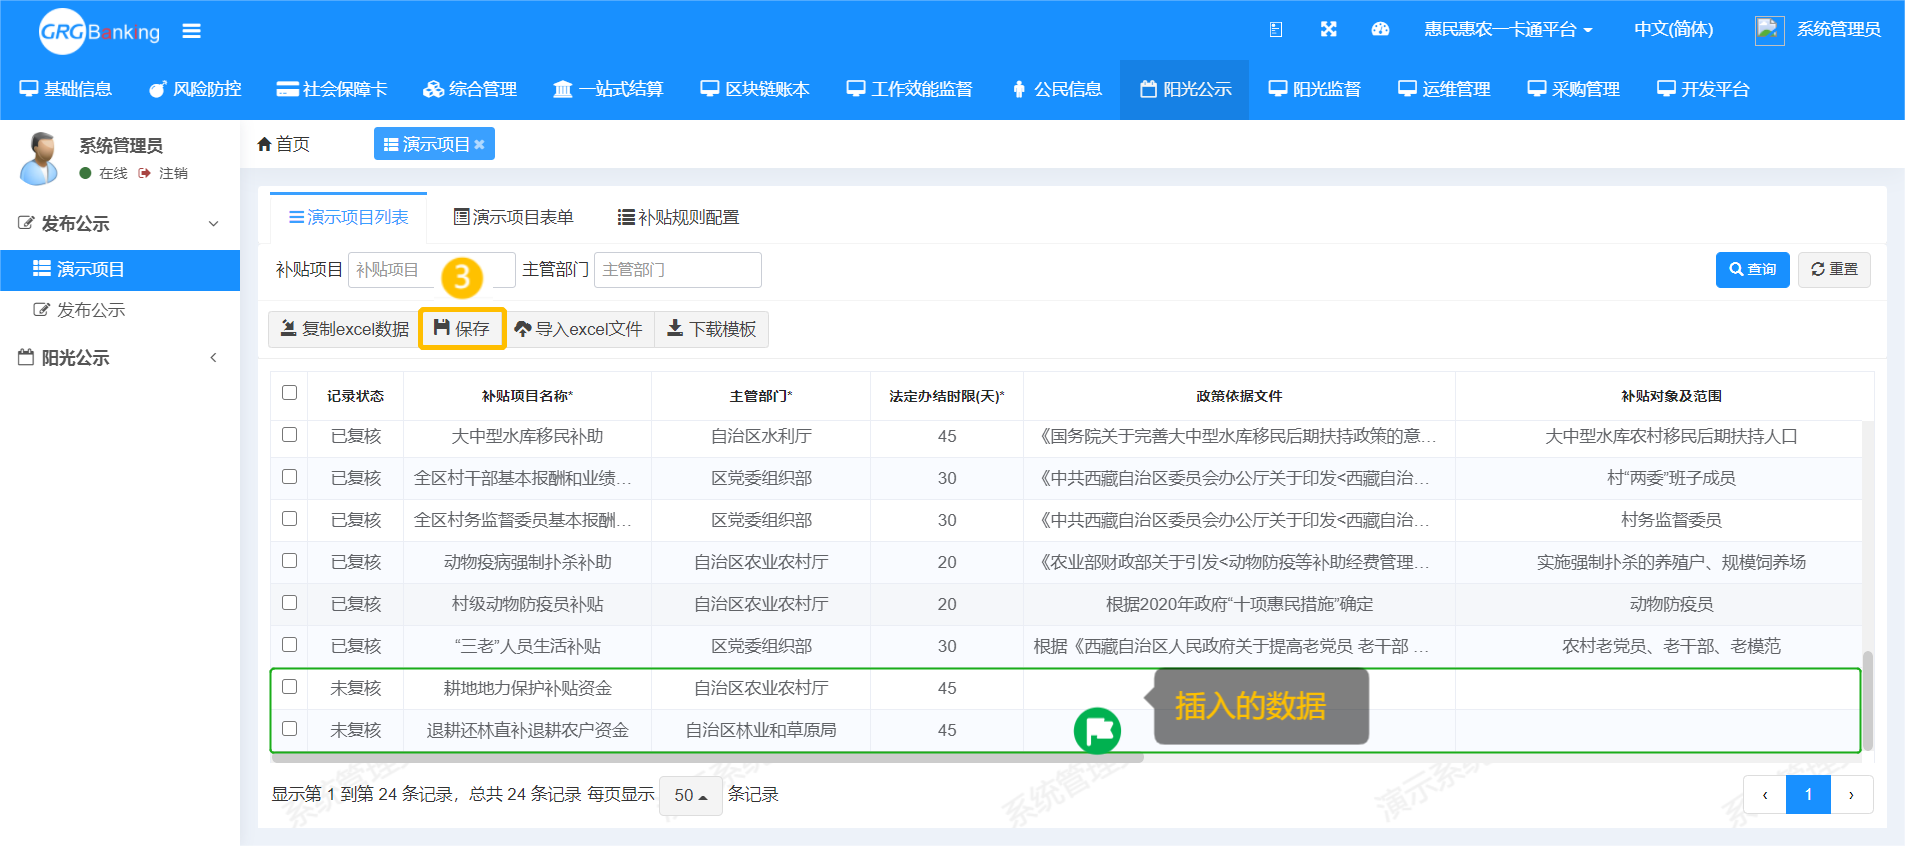Click the document icon in top header

[x=1276, y=30]
